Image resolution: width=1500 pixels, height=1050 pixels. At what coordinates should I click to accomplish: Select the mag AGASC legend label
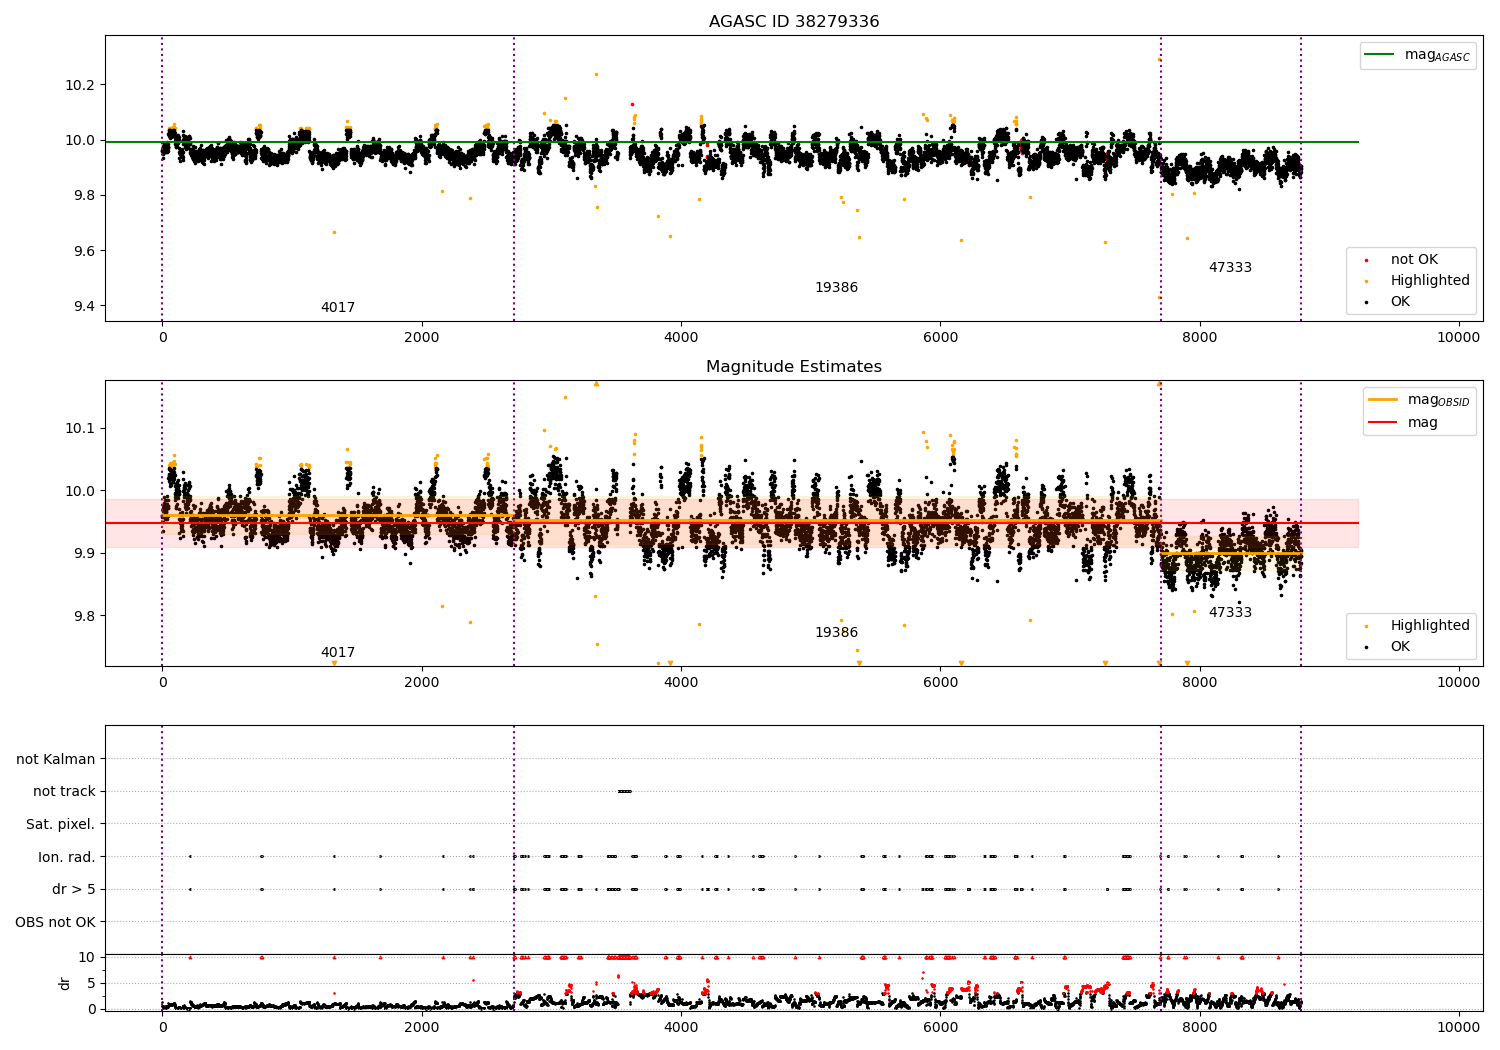pos(1437,55)
